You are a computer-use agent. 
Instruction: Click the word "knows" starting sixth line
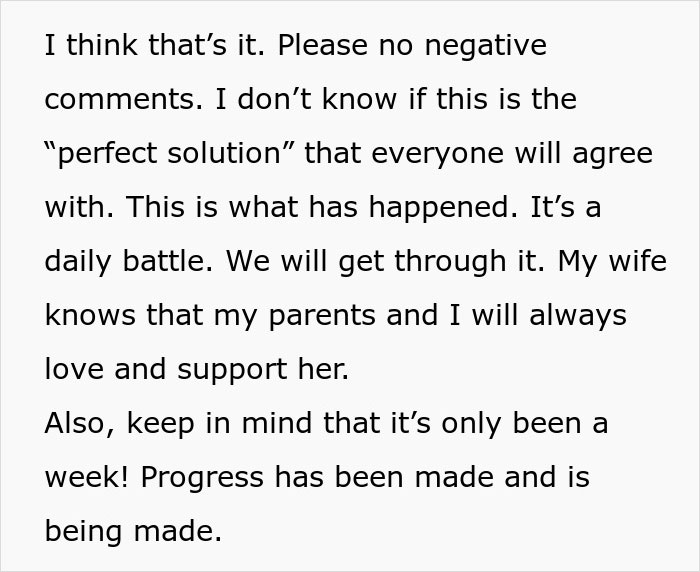click(x=90, y=315)
